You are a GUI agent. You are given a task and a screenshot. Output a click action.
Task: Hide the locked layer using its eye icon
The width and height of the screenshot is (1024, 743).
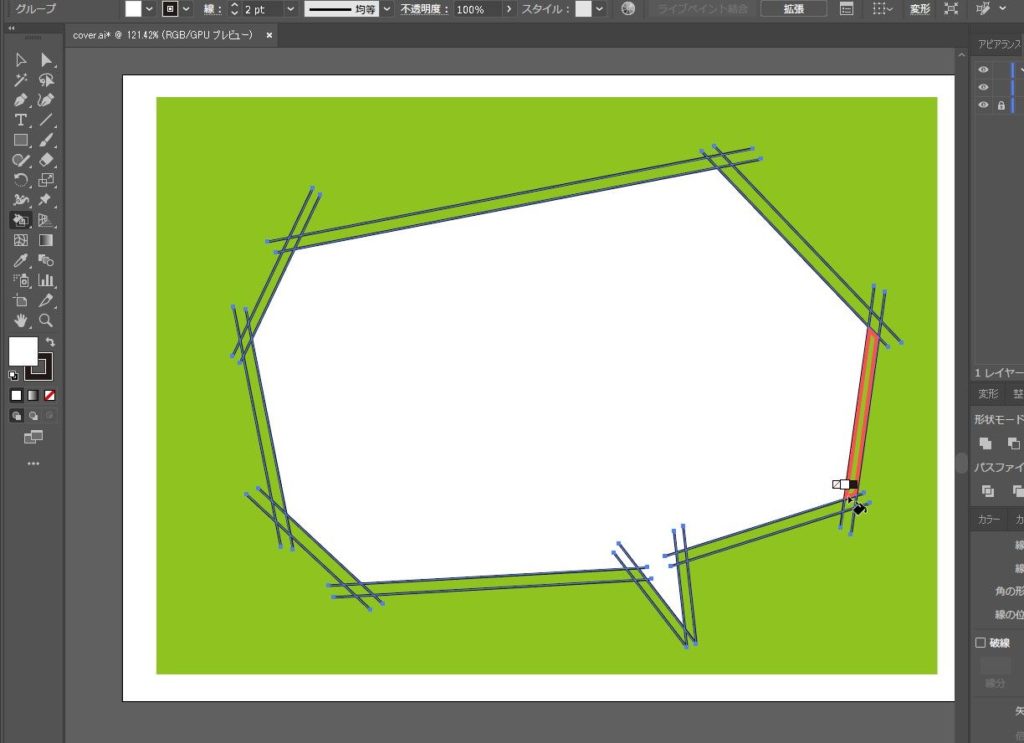pos(984,105)
